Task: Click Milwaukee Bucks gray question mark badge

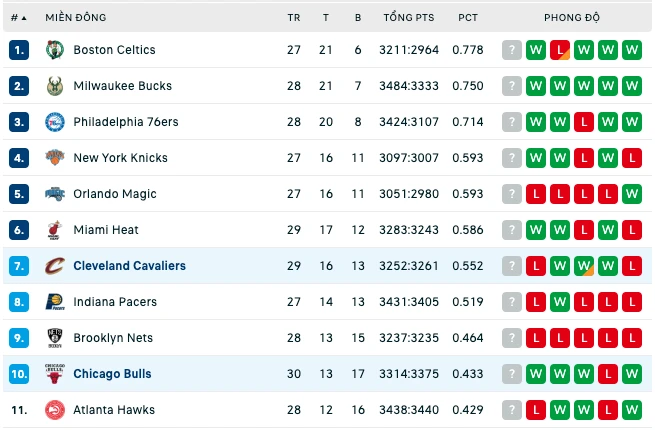Action: (x=512, y=86)
